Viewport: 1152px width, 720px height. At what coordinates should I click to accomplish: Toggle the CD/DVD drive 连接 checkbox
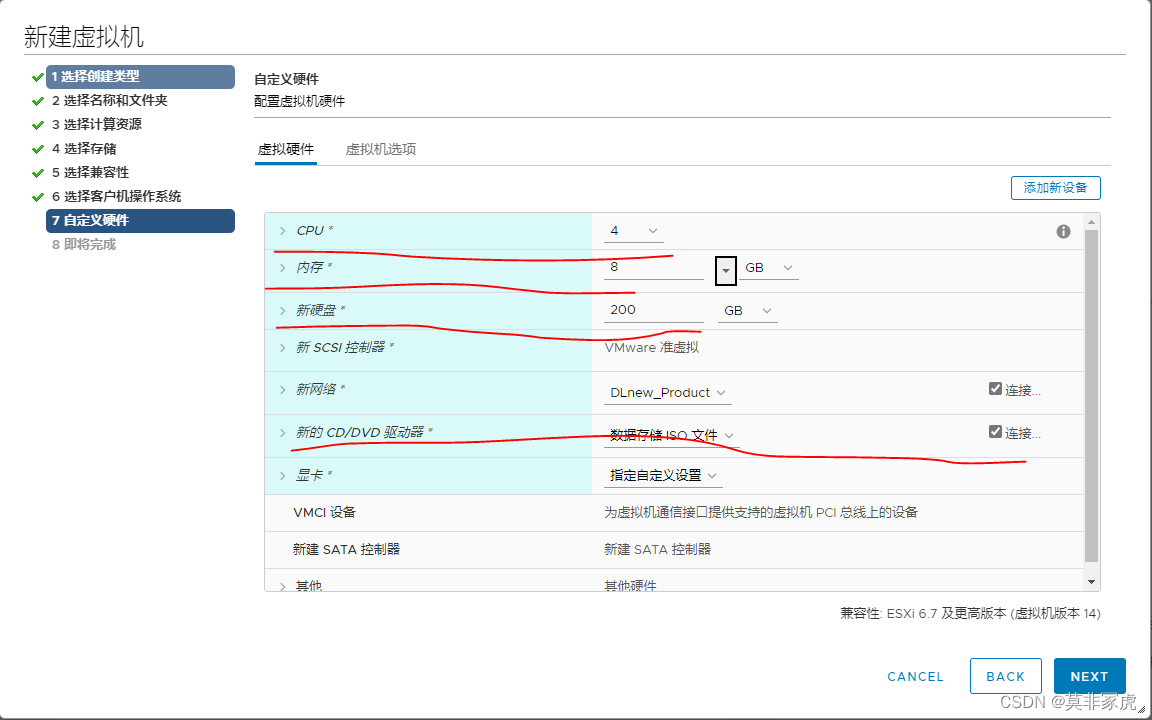996,431
